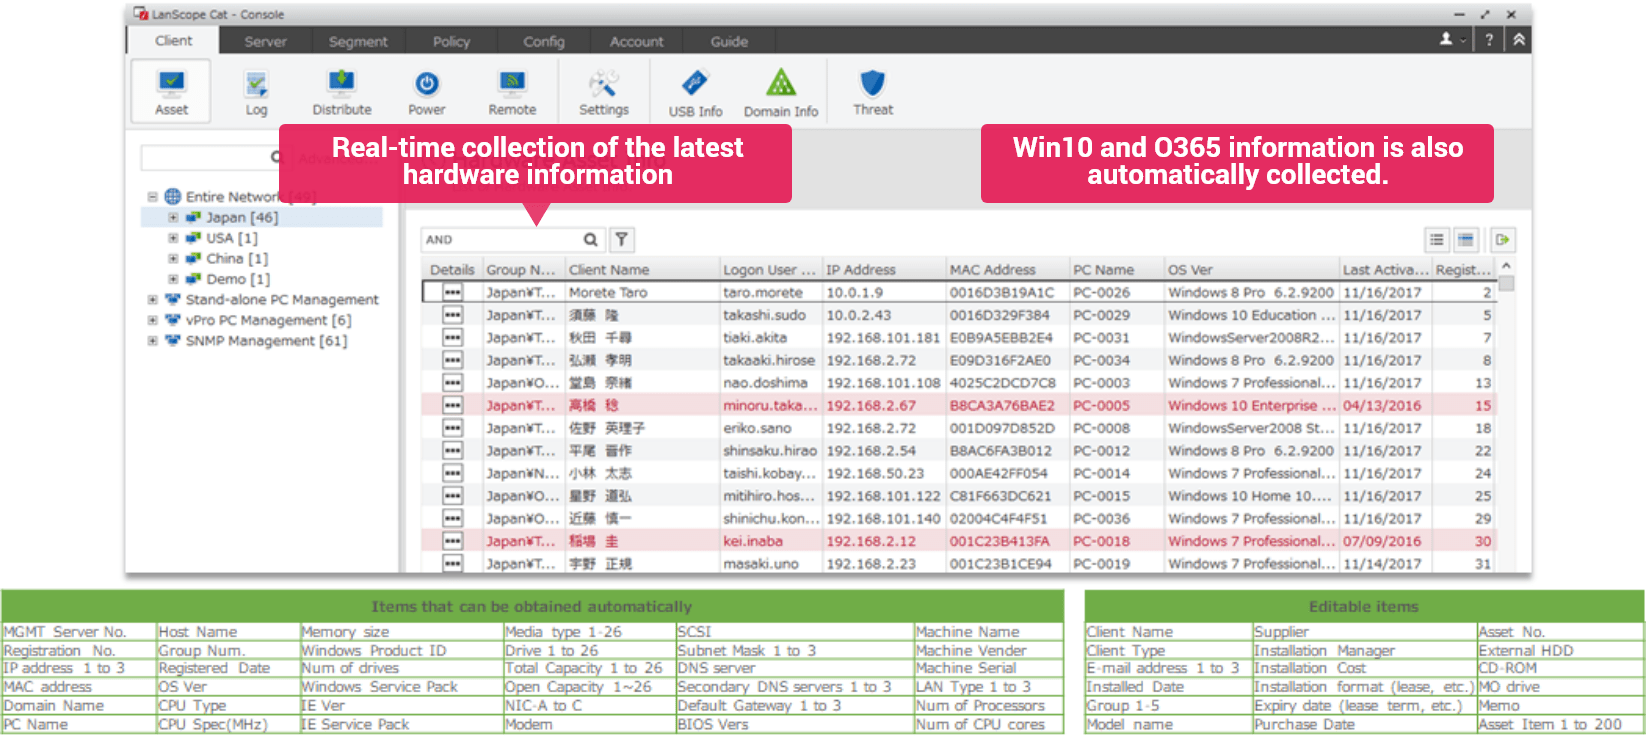Screen dimensions: 1646x742
Task: Open the user account dropdown in header
Action: pos(1451,40)
